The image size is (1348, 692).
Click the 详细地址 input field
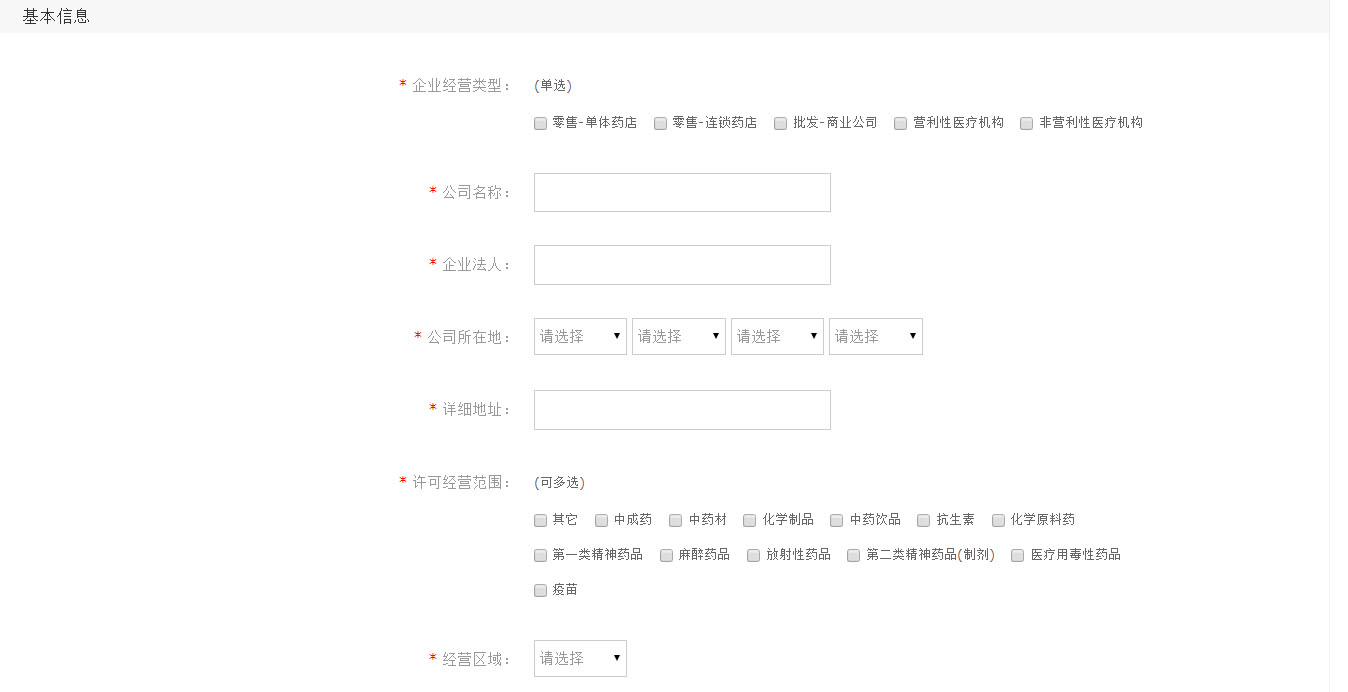point(682,410)
